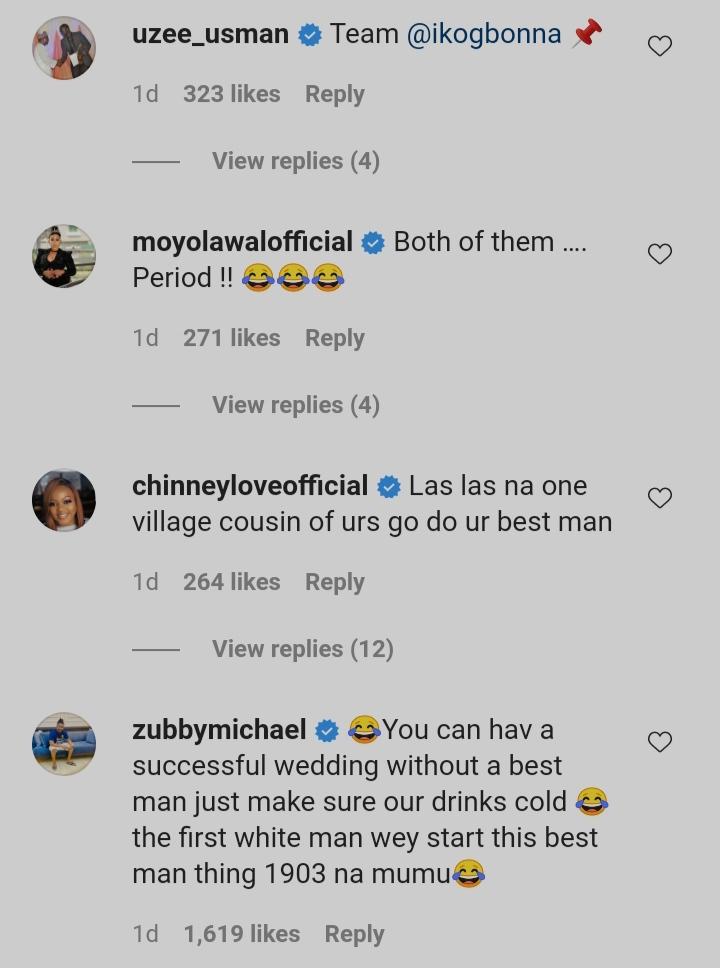Reply to moyolawalofficial's comment
Viewport: 720px width, 968px height.
point(334,338)
